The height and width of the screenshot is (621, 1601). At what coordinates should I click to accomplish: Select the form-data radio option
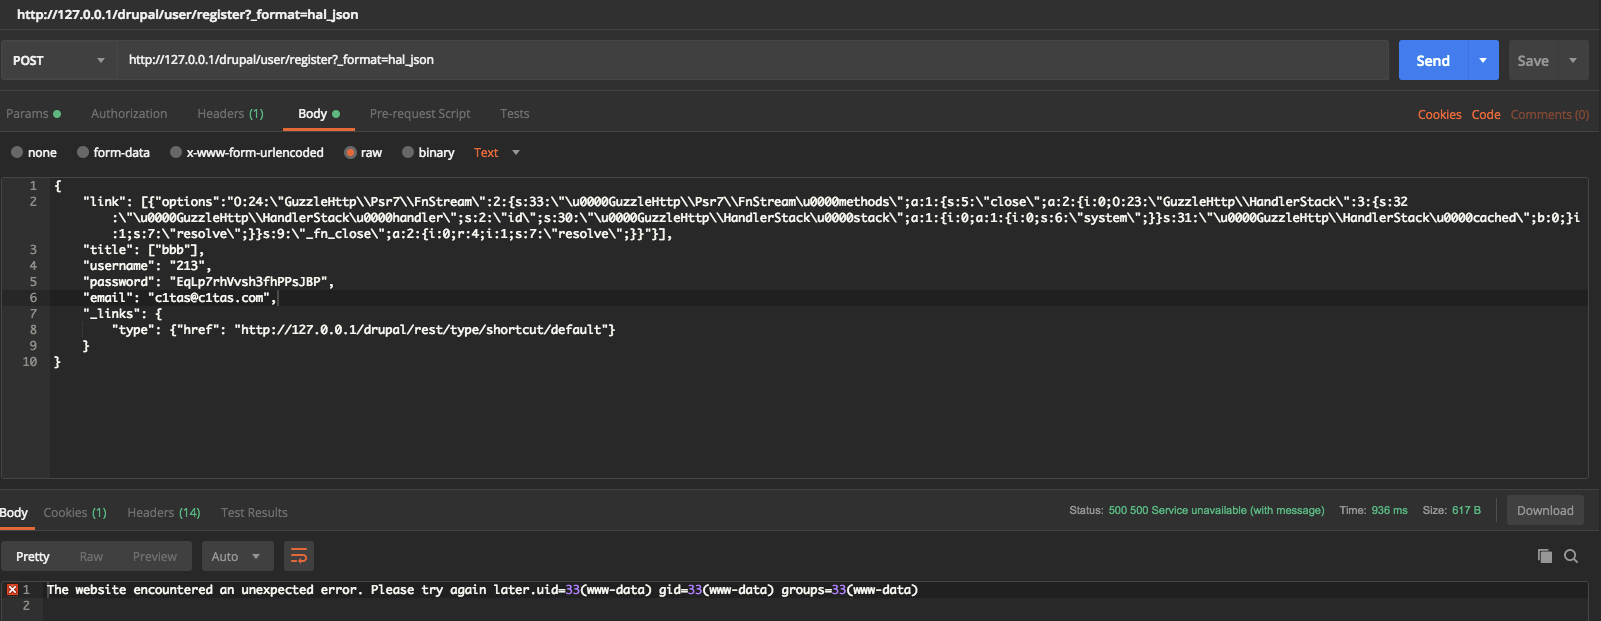pyautogui.click(x=83, y=153)
